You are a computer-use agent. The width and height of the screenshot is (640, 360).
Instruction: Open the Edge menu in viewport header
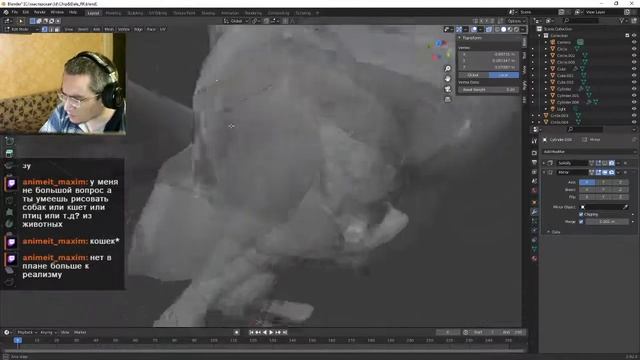point(138,29)
